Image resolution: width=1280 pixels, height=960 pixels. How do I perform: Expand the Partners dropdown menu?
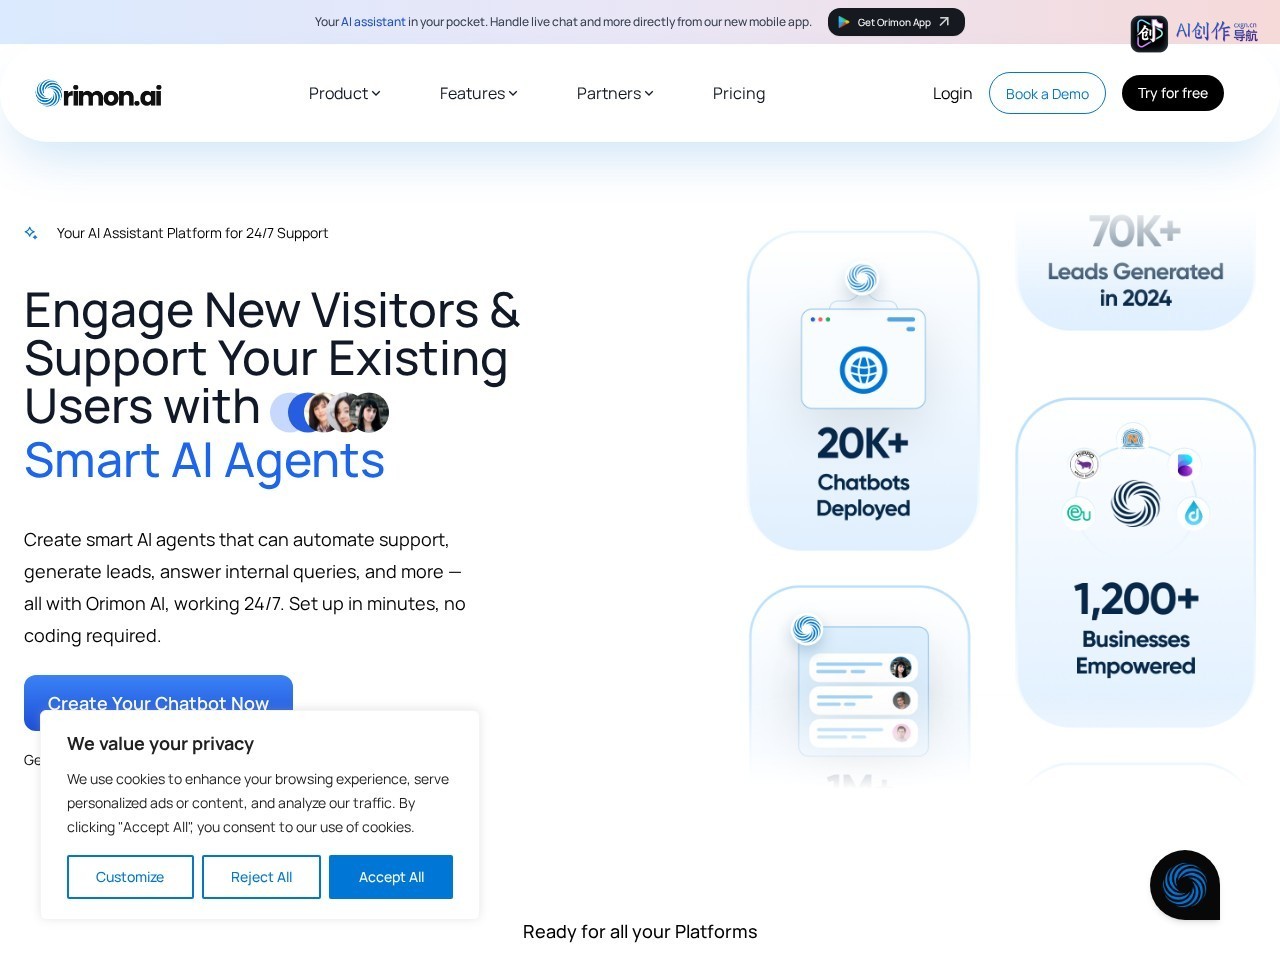pos(615,93)
